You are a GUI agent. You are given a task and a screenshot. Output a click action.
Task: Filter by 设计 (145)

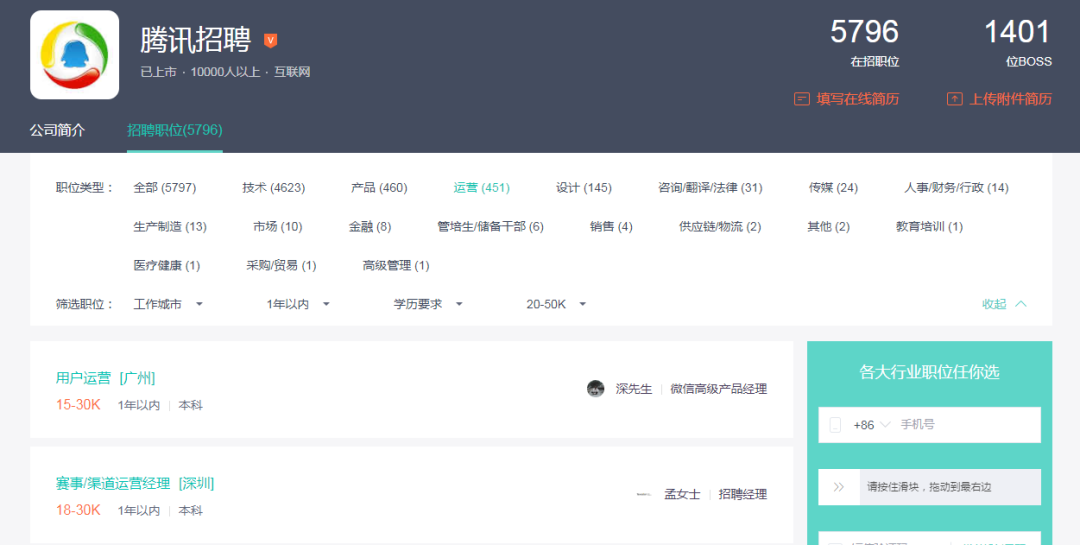click(583, 187)
